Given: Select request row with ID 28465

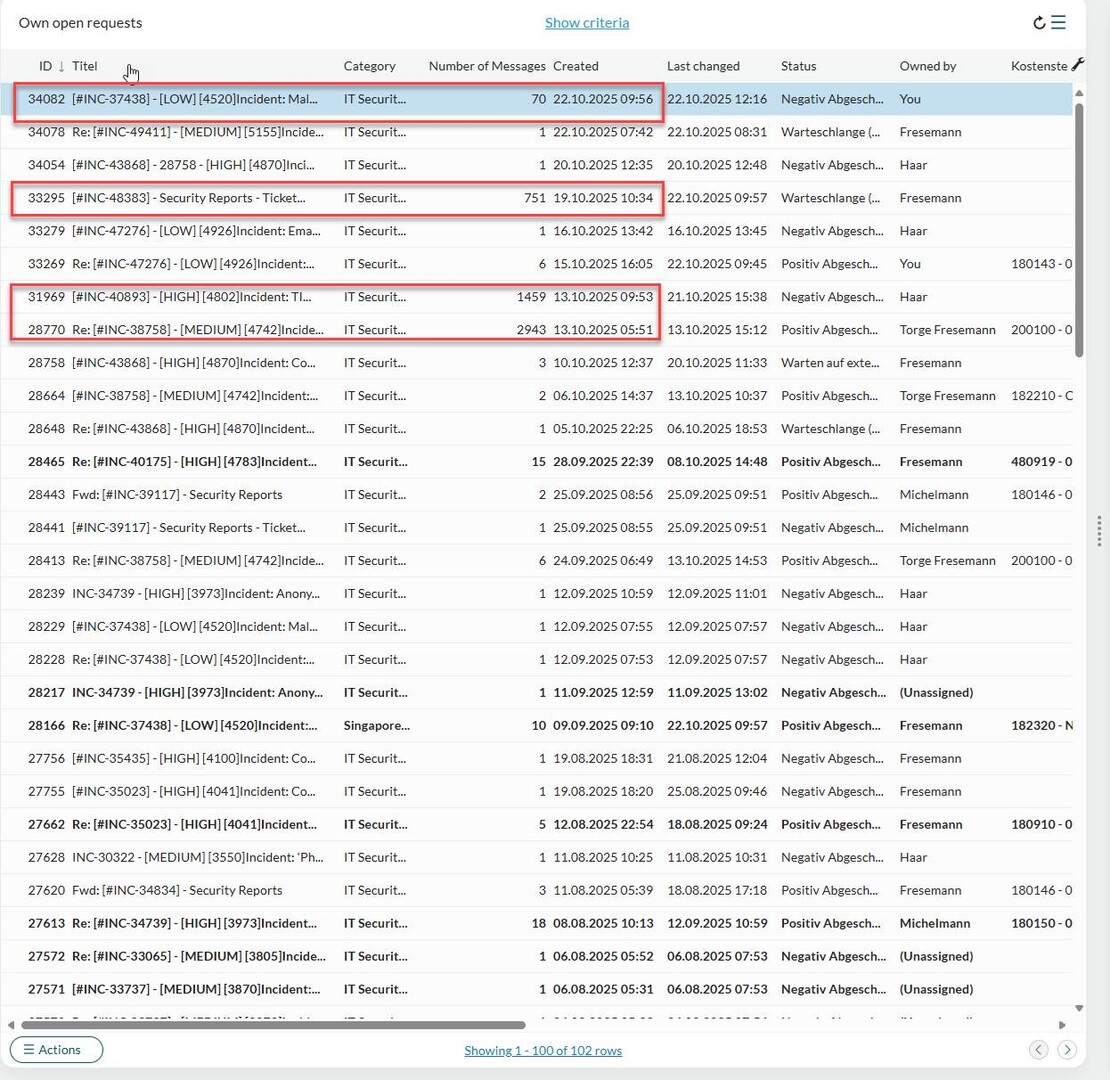Looking at the screenshot, I should pyautogui.click(x=200, y=462).
